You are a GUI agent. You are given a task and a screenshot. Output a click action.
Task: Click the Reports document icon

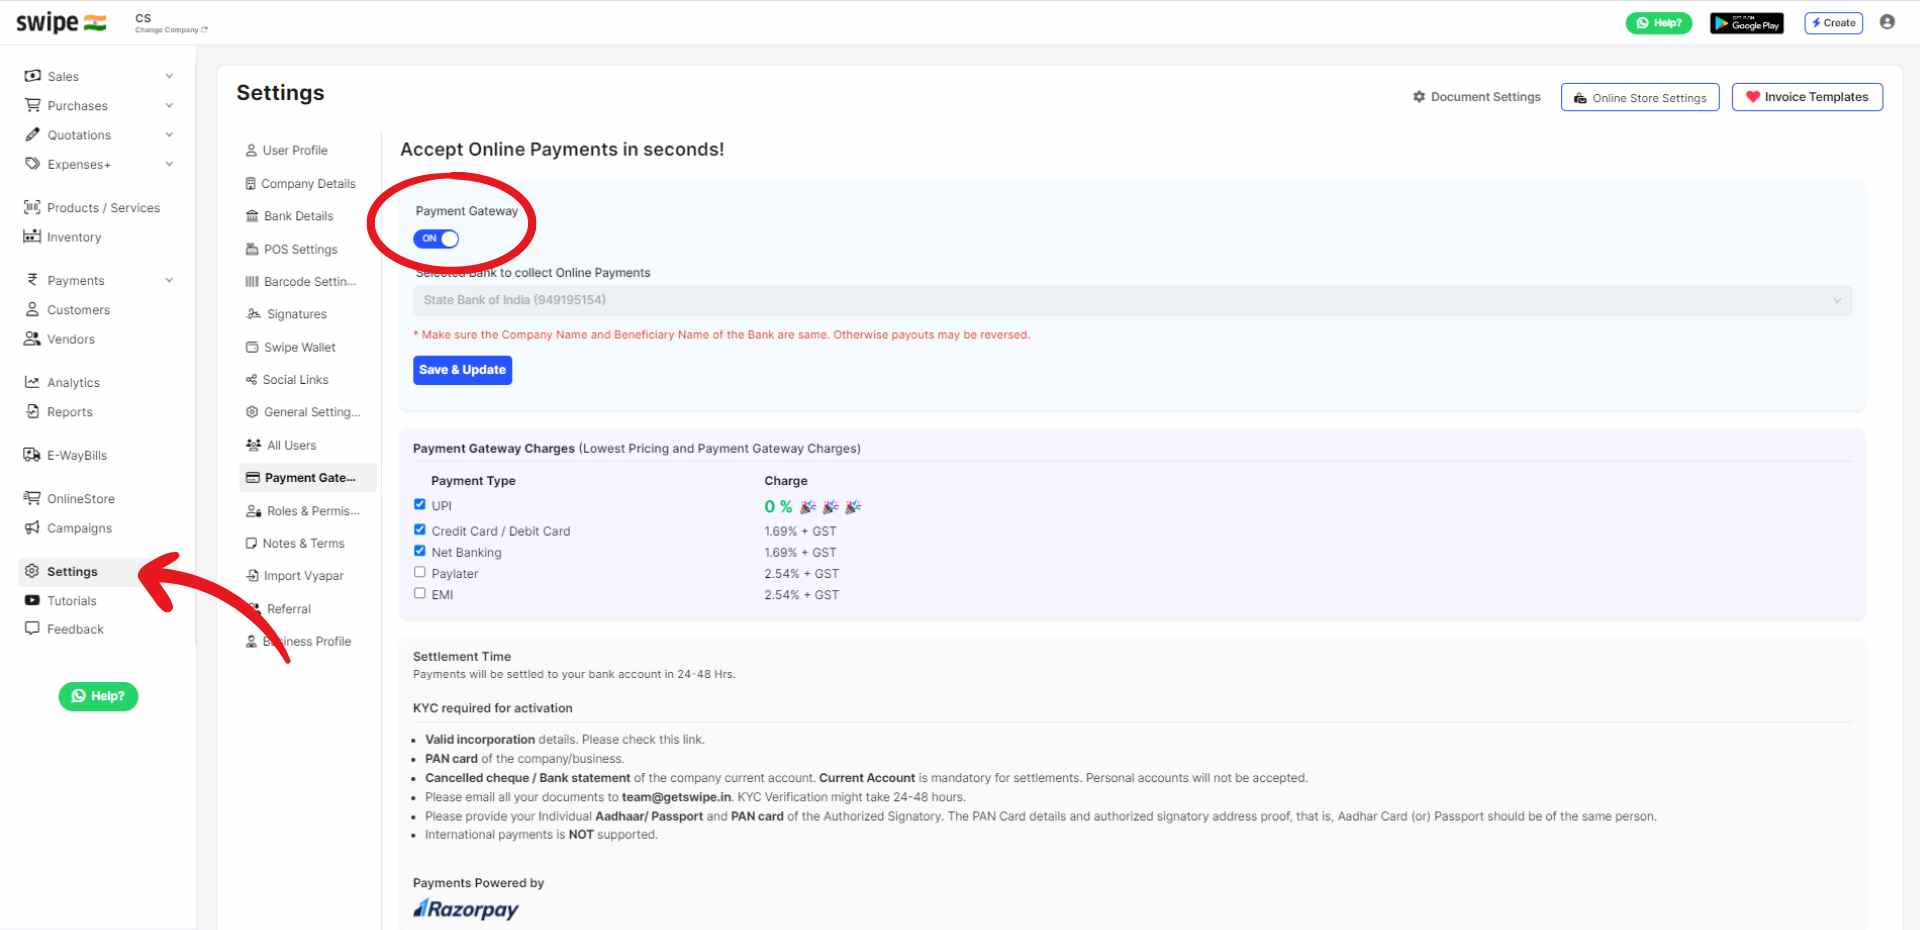tap(32, 411)
